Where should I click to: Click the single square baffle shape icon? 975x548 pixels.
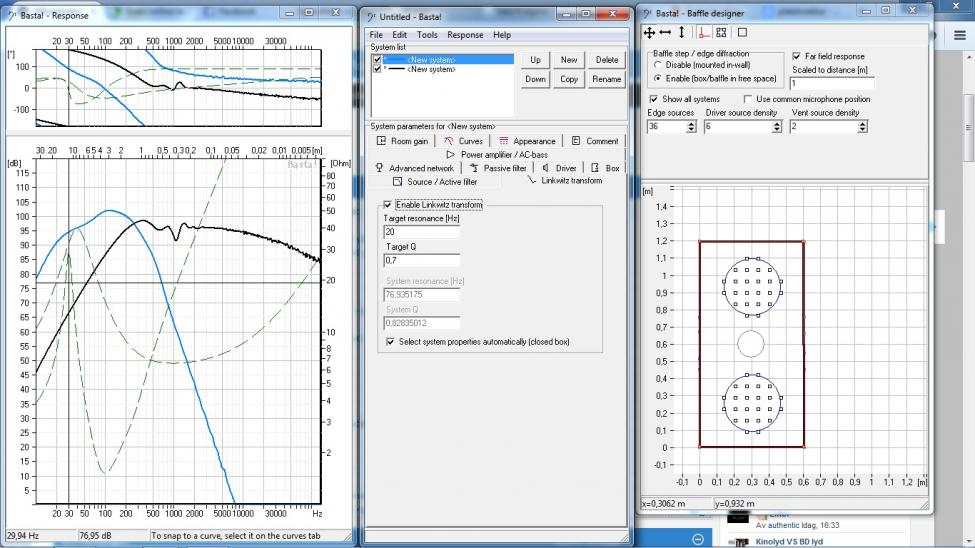pyautogui.click(x=742, y=32)
